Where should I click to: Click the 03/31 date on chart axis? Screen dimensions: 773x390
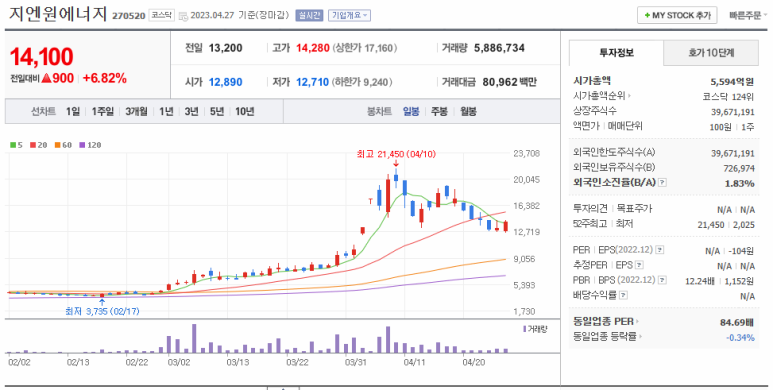pyautogui.click(x=355, y=362)
